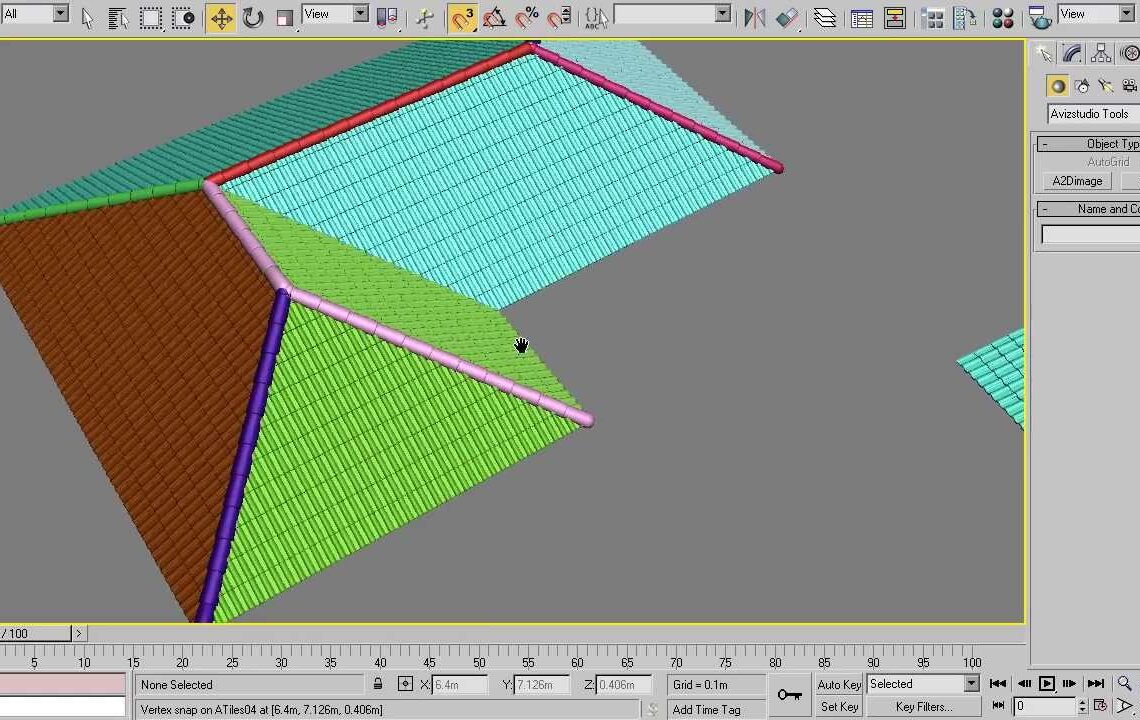
Task: Activate the Select and Rotate tool
Action: [250, 17]
